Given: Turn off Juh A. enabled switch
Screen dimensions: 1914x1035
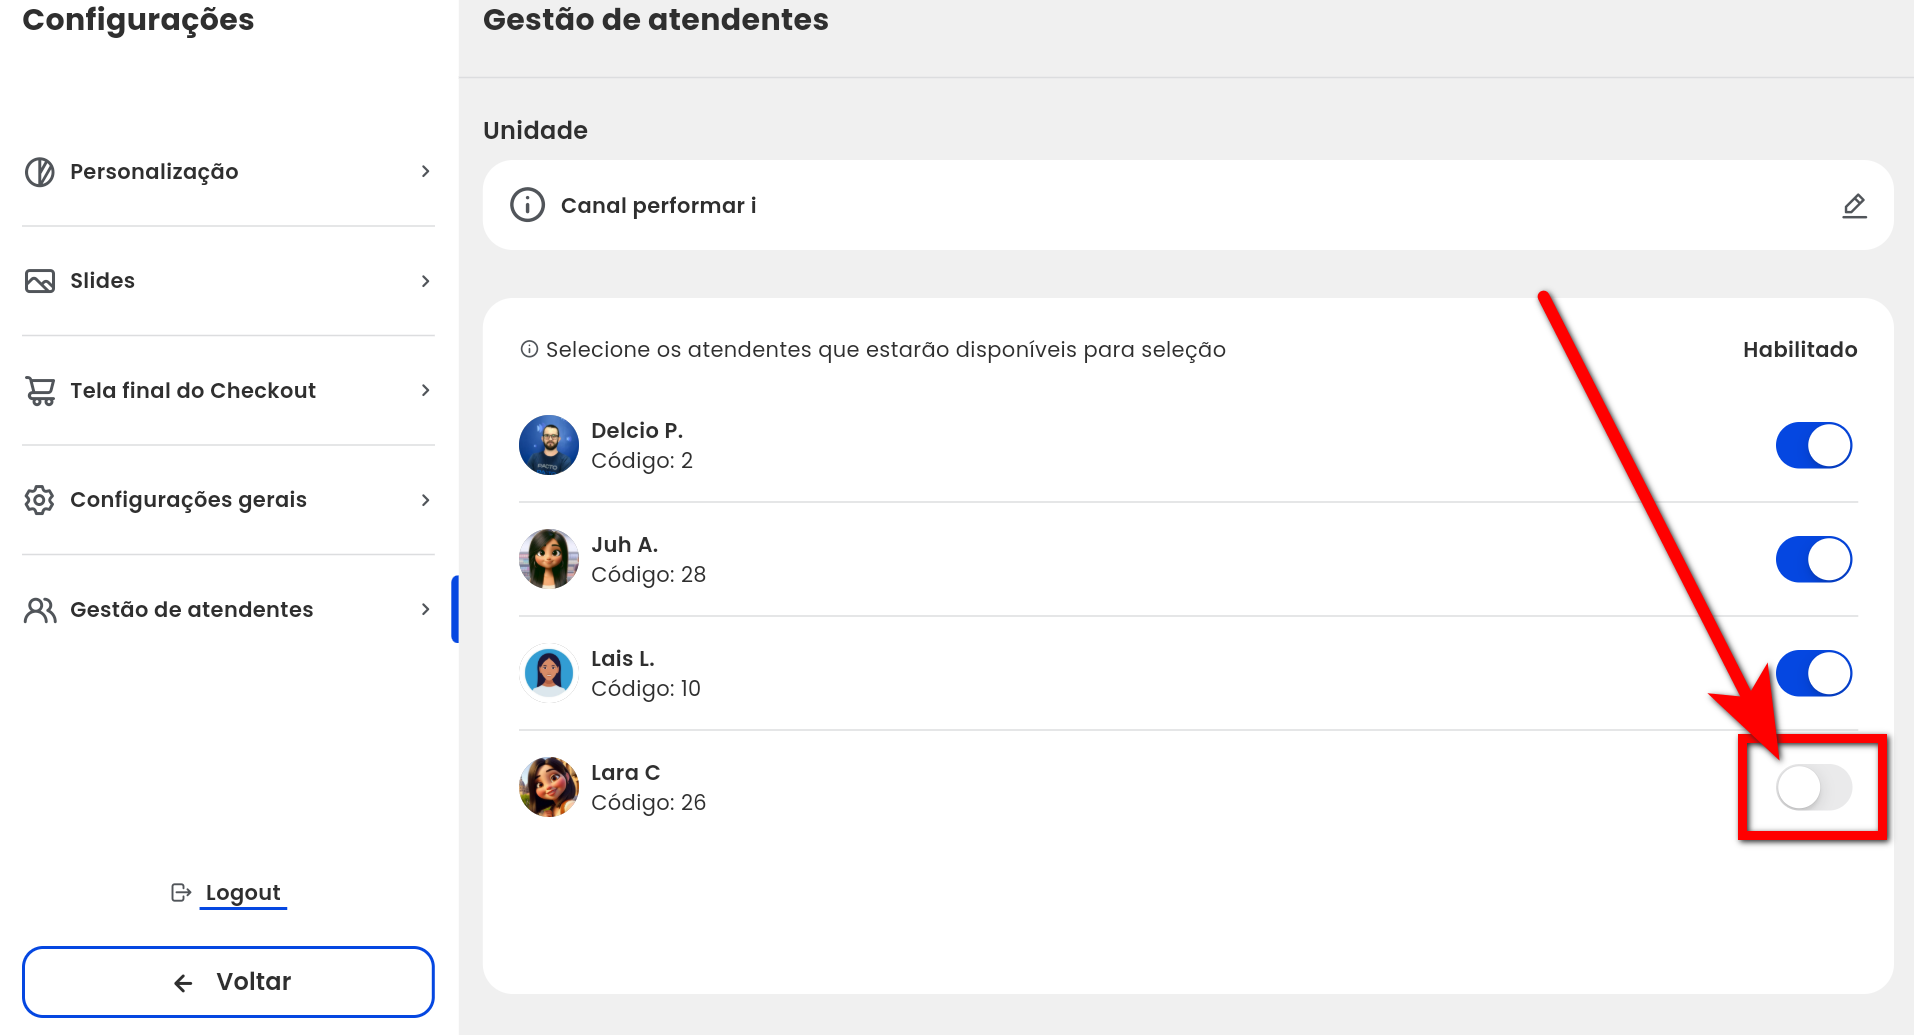Looking at the screenshot, I should [x=1813, y=559].
